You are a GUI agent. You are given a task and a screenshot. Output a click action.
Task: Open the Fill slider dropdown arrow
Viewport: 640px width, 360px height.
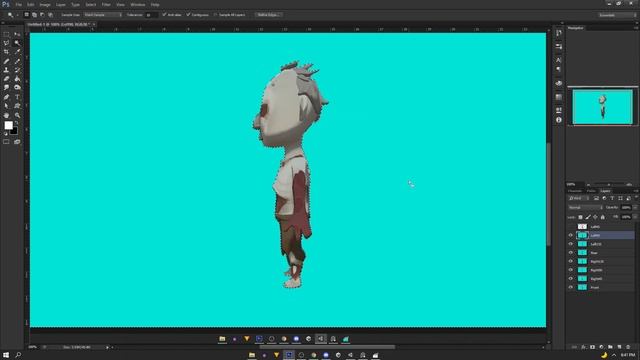[635, 217]
